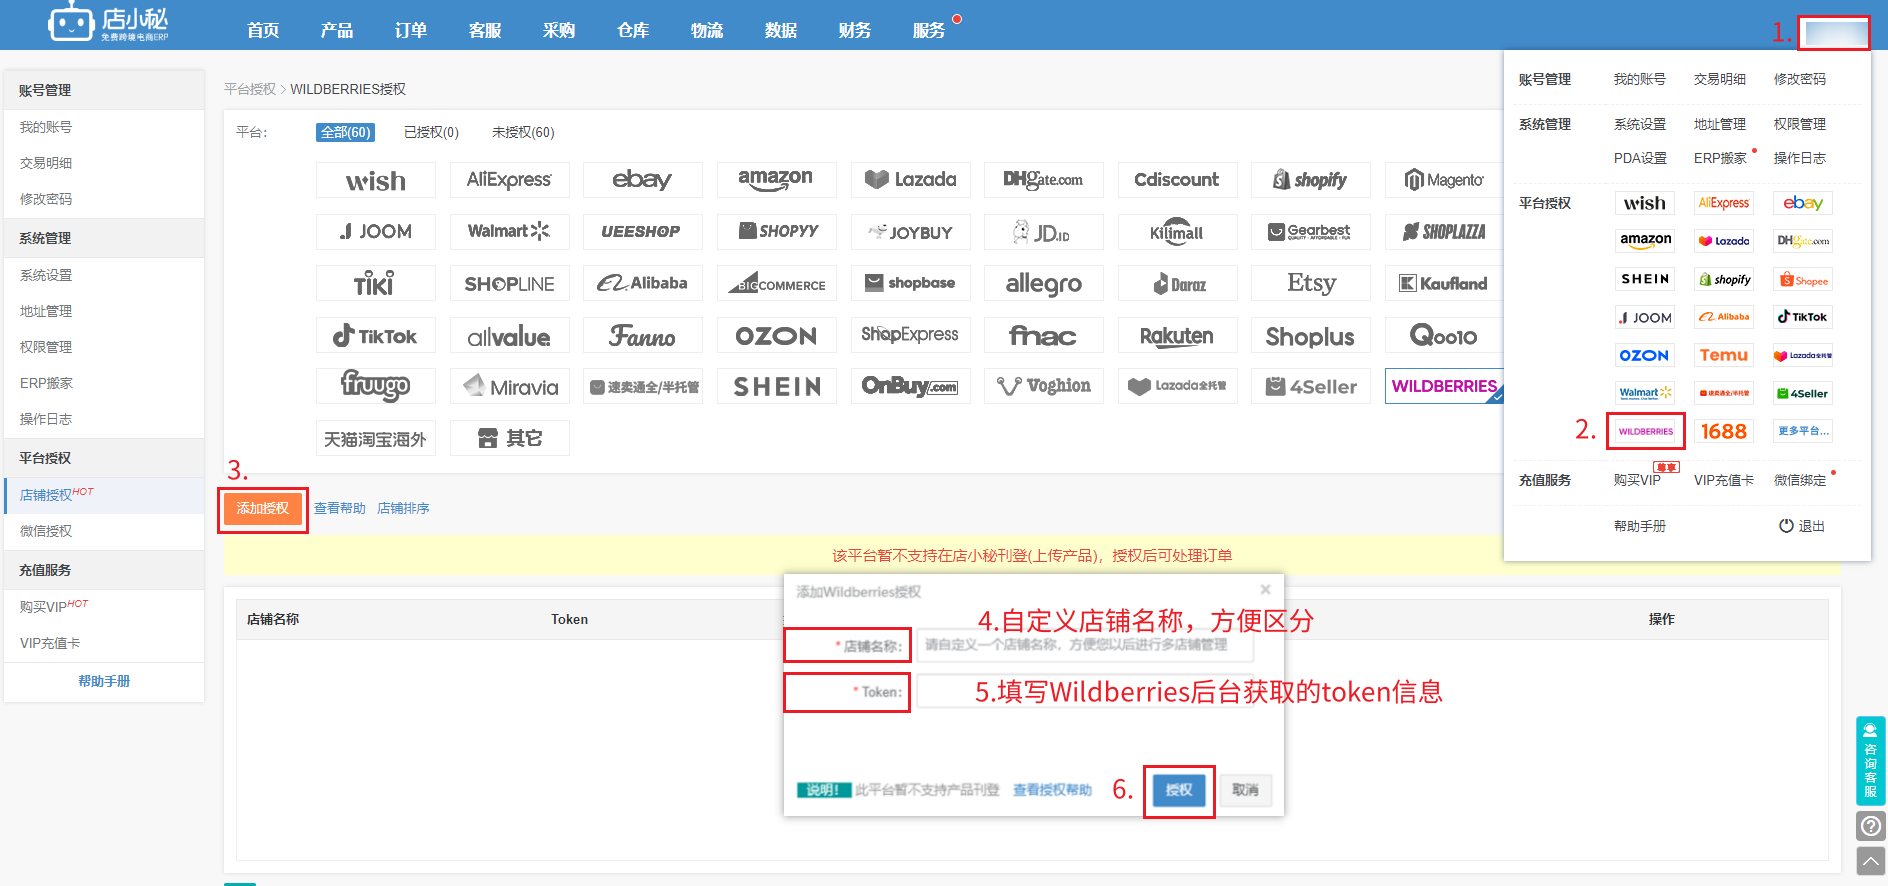Select the Amazon platform logo in grid
The width and height of the screenshot is (1888, 886).
coord(777,180)
